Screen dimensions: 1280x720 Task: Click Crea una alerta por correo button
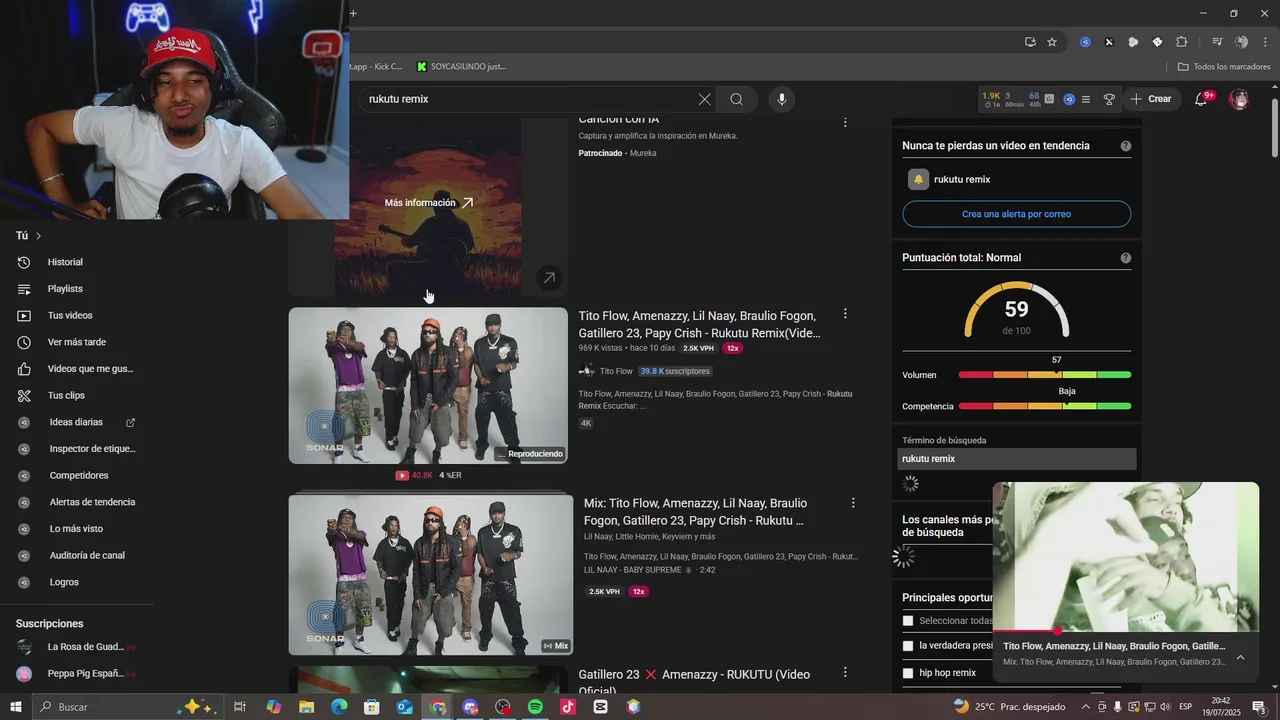[x=1017, y=214]
